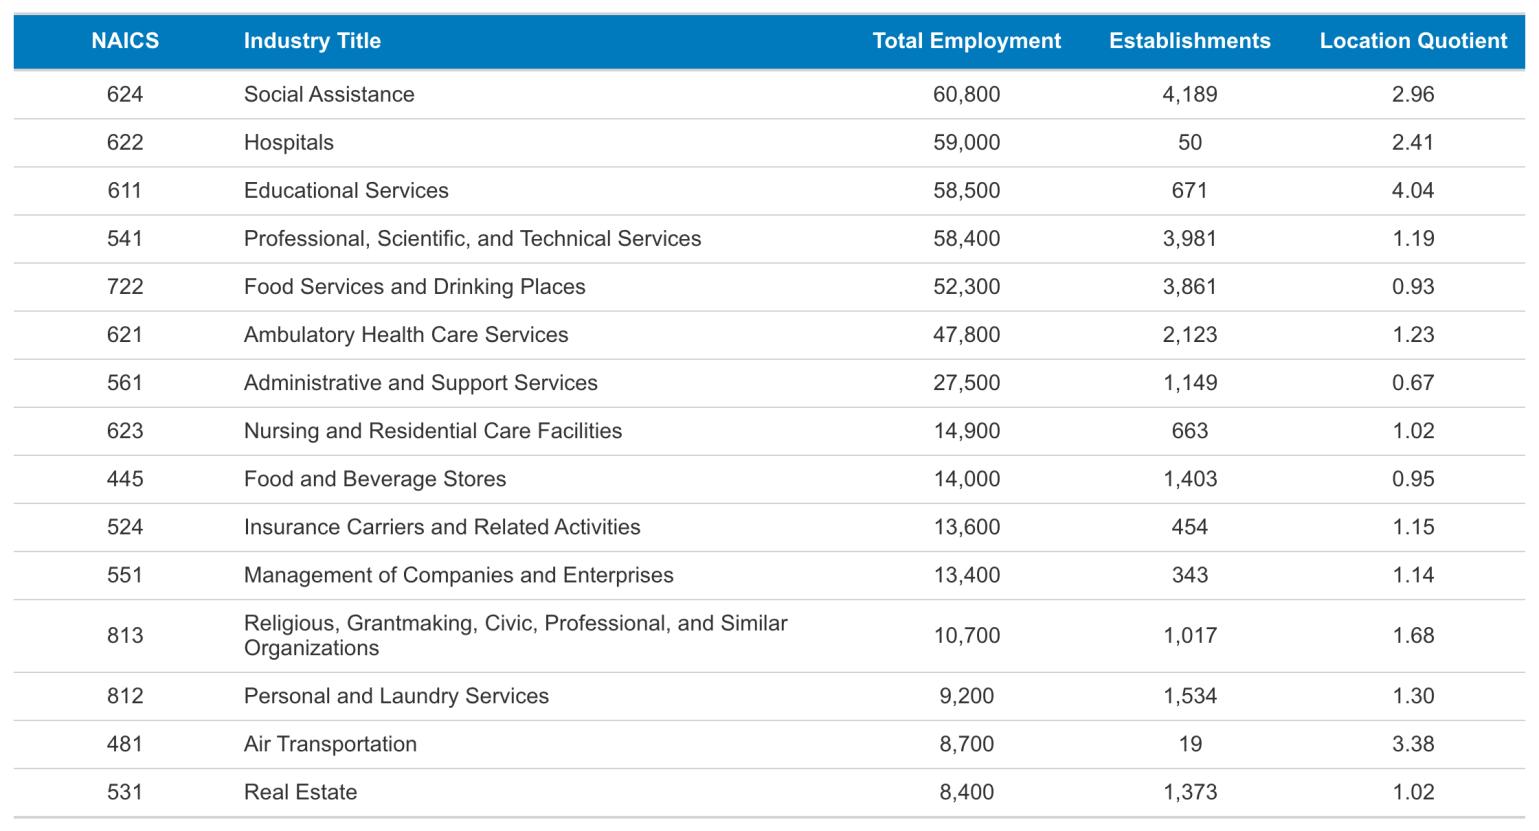Select the Educational Services row title
The width and height of the screenshot is (1539, 831).
tap(346, 190)
